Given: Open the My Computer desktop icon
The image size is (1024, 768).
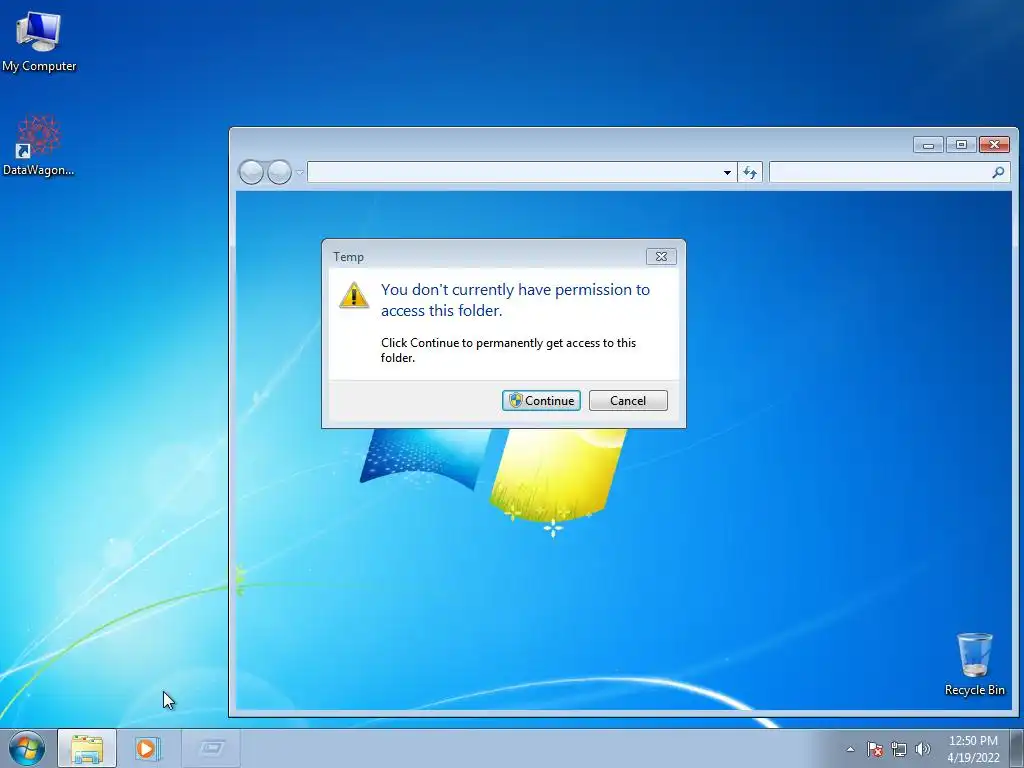Looking at the screenshot, I should point(39,42).
